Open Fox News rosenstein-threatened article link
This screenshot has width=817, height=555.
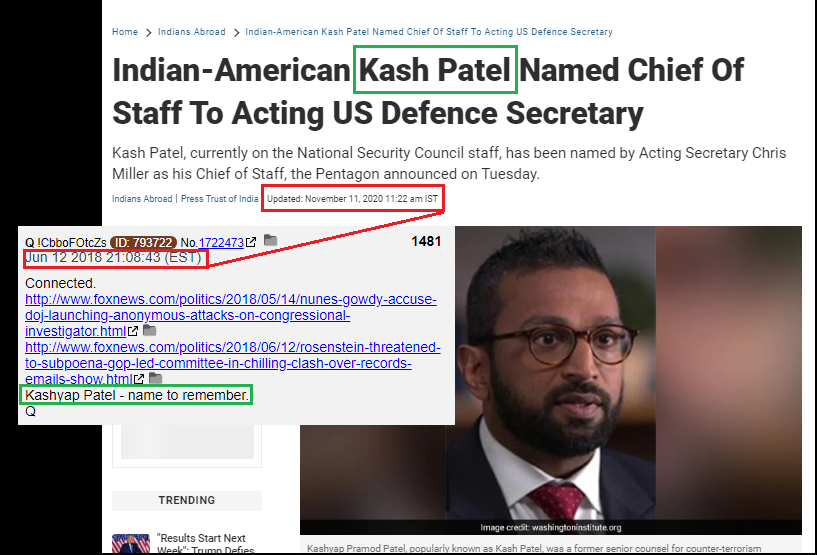233,363
